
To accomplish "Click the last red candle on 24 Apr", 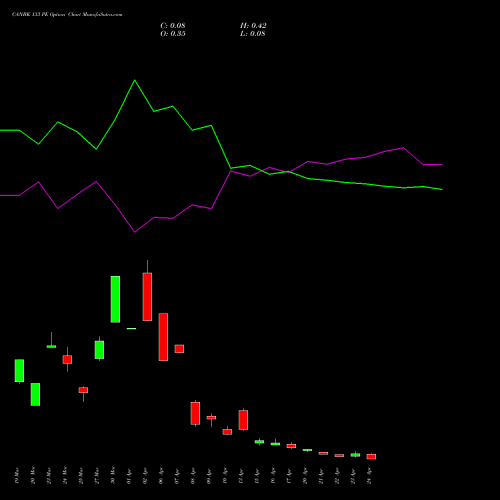I will 371,456.
